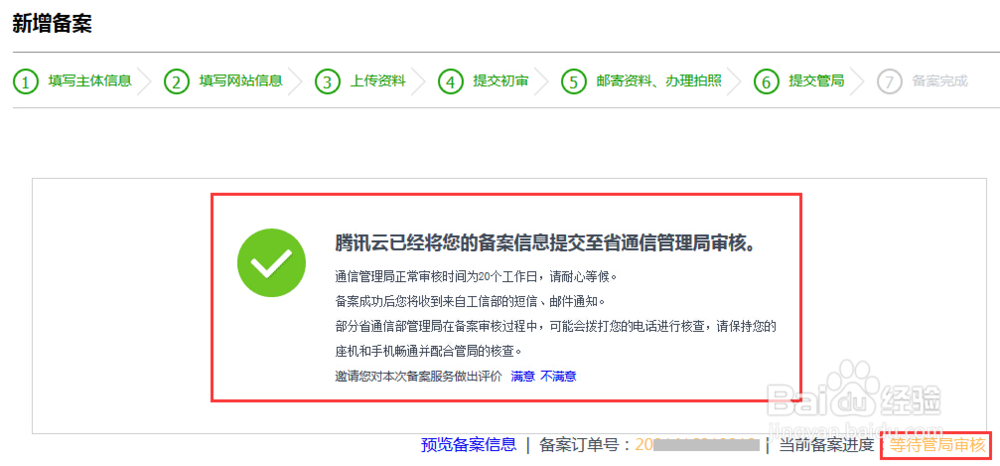The height and width of the screenshot is (466, 1000).
Task: Rate the service as 不满意
Action: pyautogui.click(x=559, y=376)
